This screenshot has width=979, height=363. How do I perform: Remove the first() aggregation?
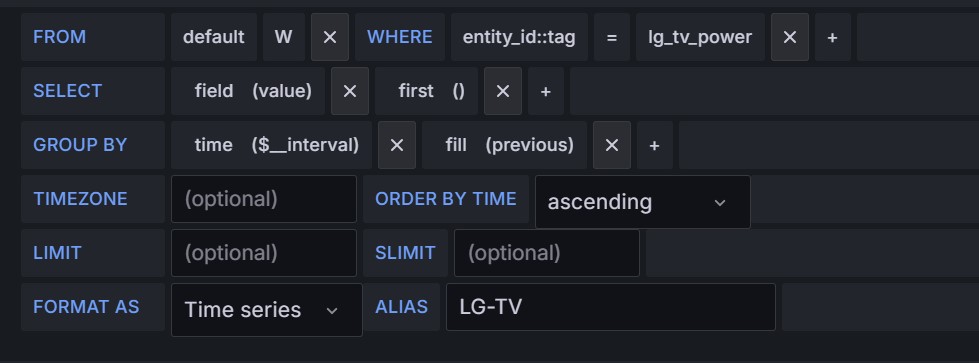click(x=503, y=91)
